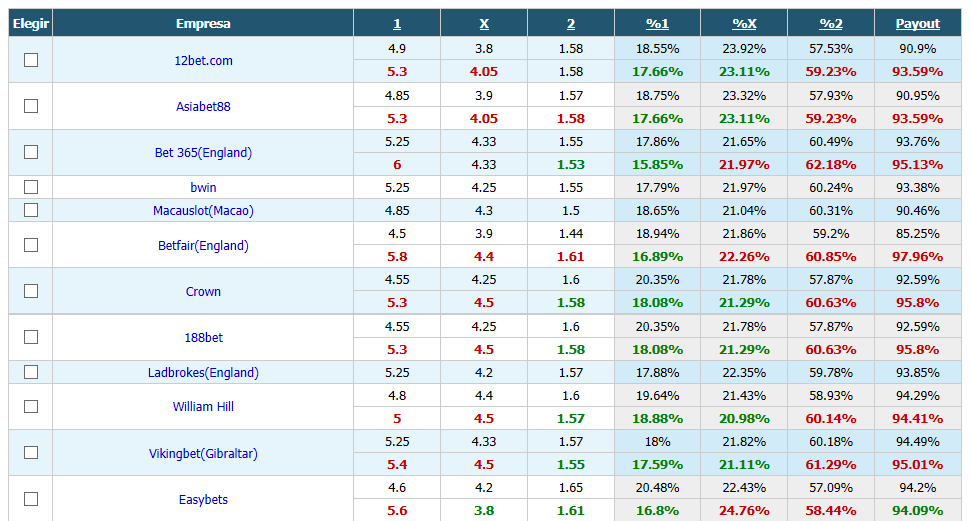Tick the Macauslot(Macao) checkbox
Image resolution: width=971 pixels, height=521 pixels.
click(31, 210)
